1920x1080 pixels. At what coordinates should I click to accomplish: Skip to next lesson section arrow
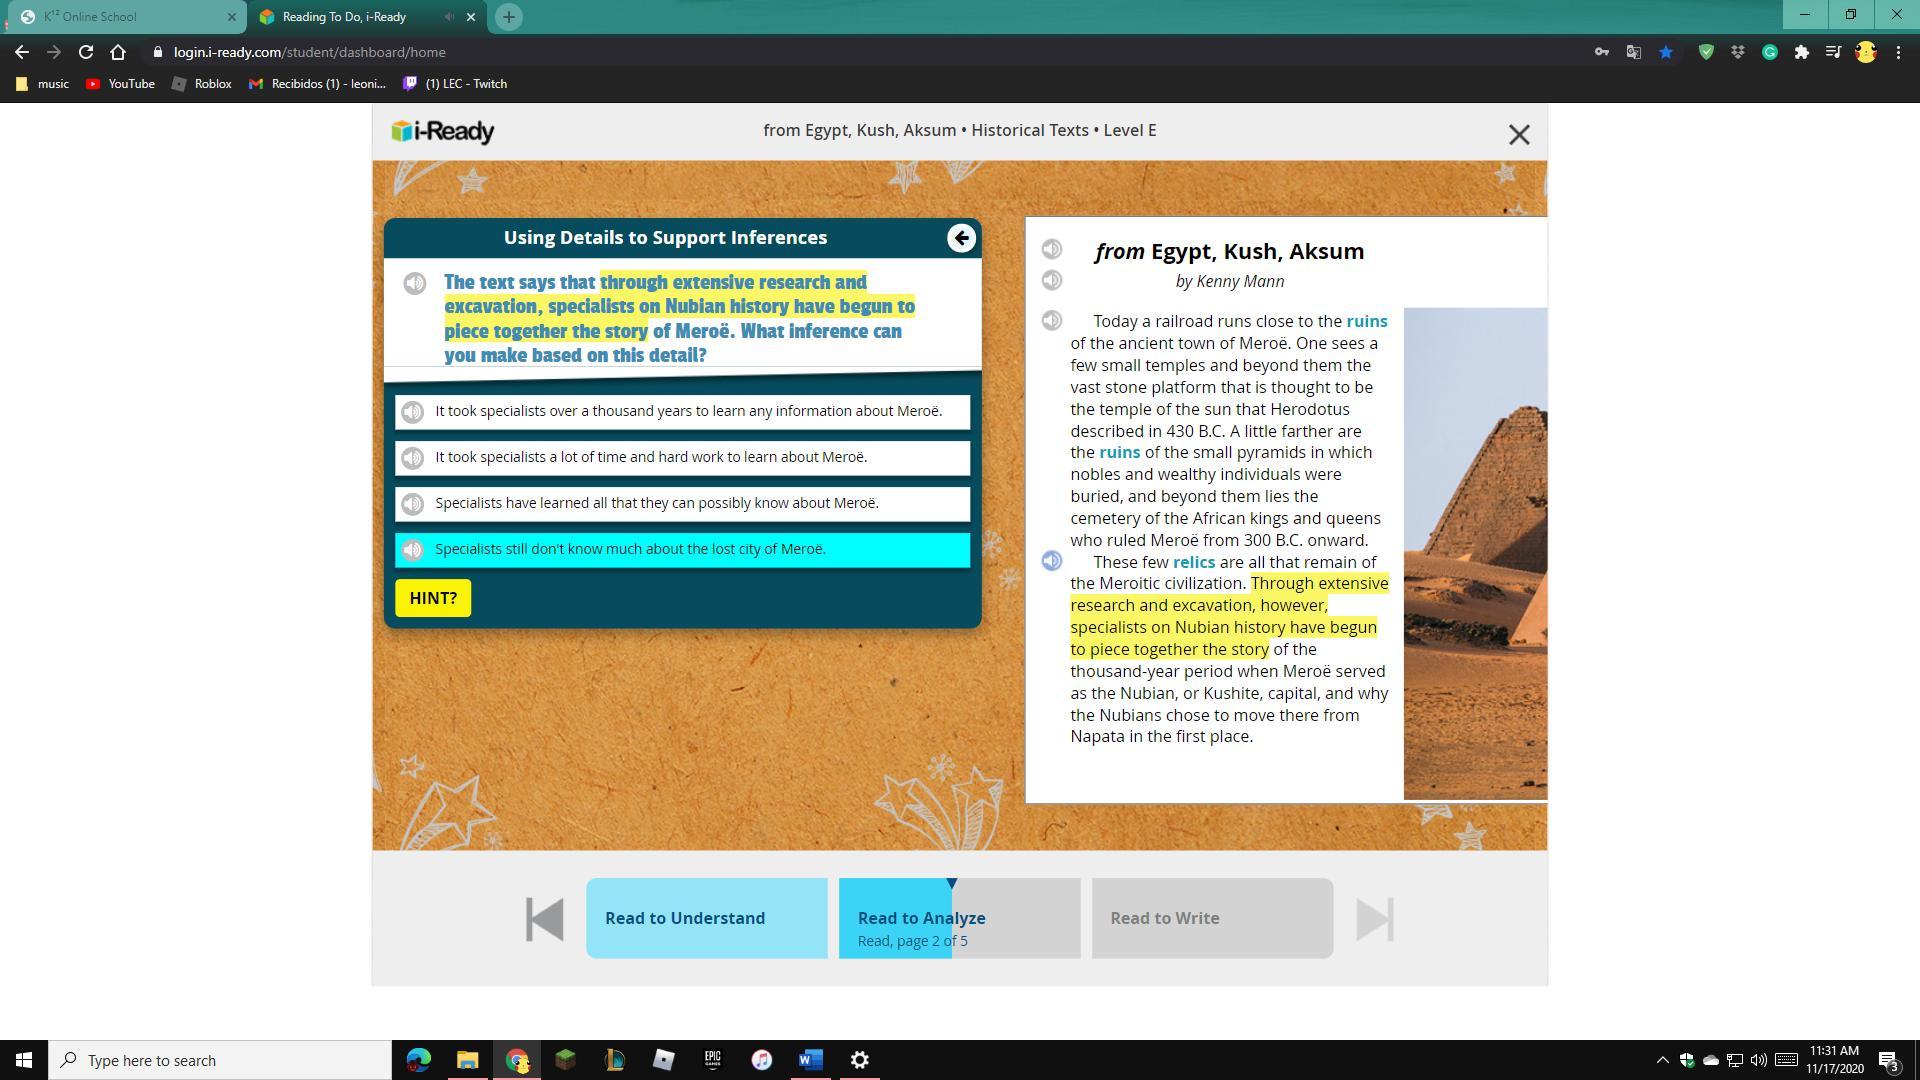[x=1374, y=918]
